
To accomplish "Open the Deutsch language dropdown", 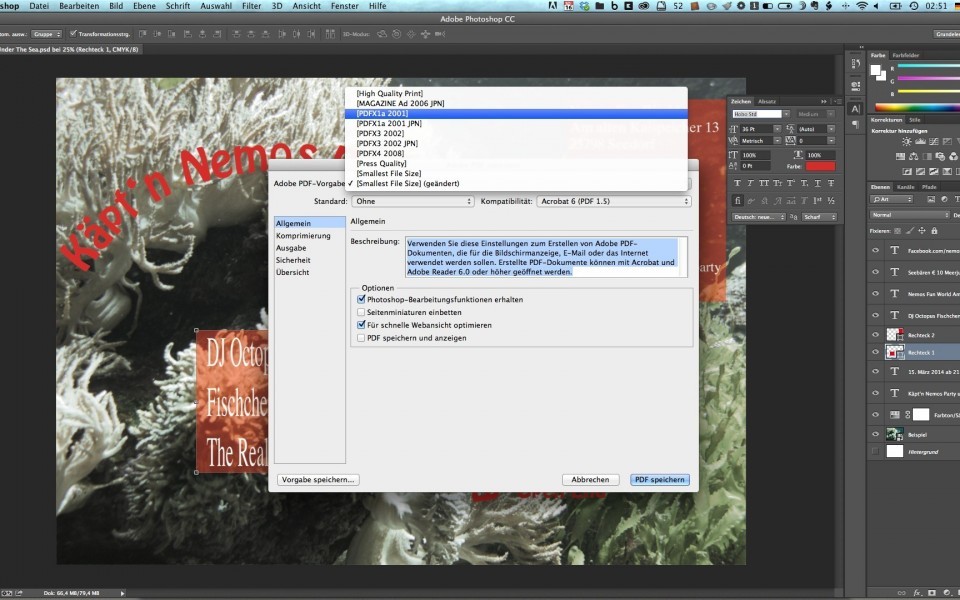I will coord(759,217).
